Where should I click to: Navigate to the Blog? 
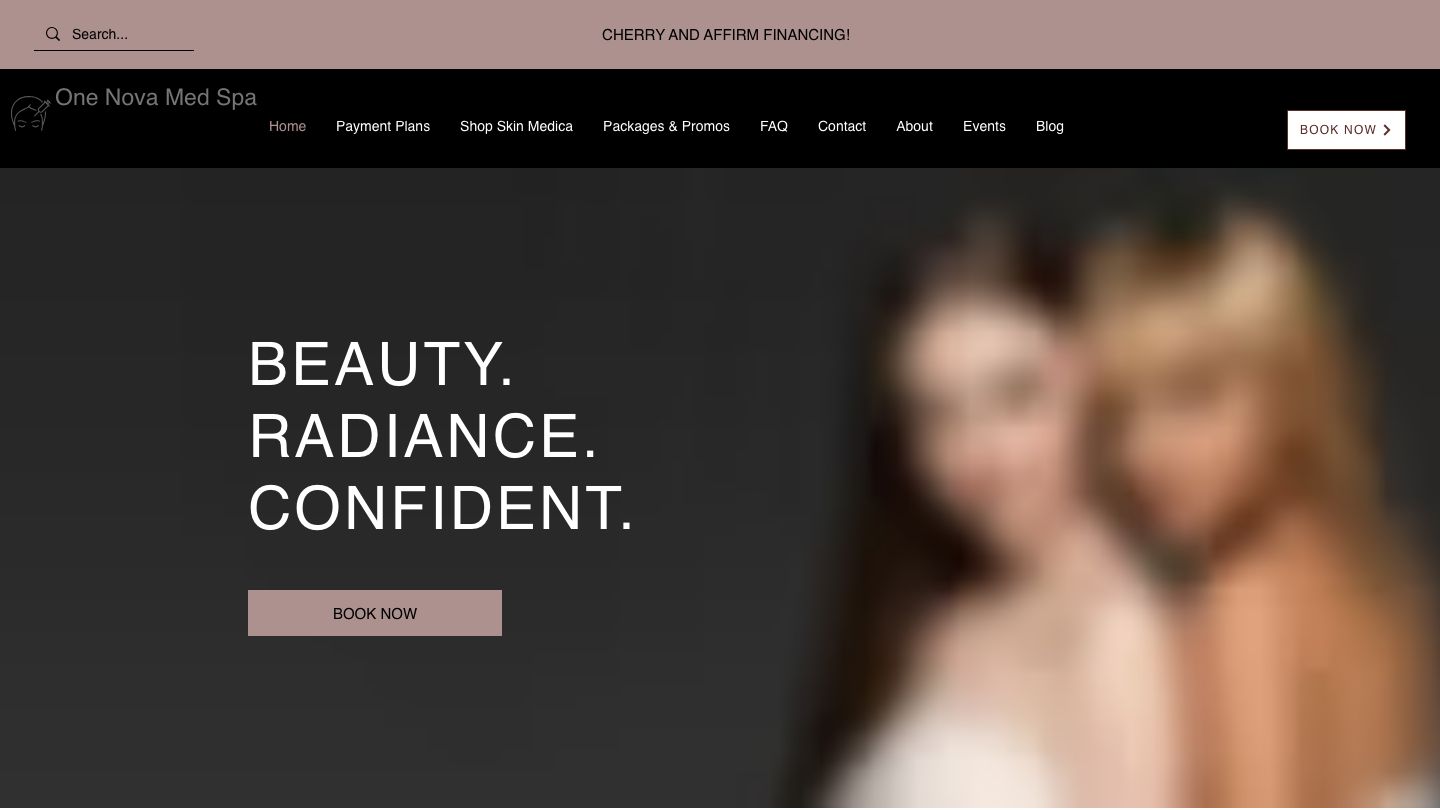1050,126
